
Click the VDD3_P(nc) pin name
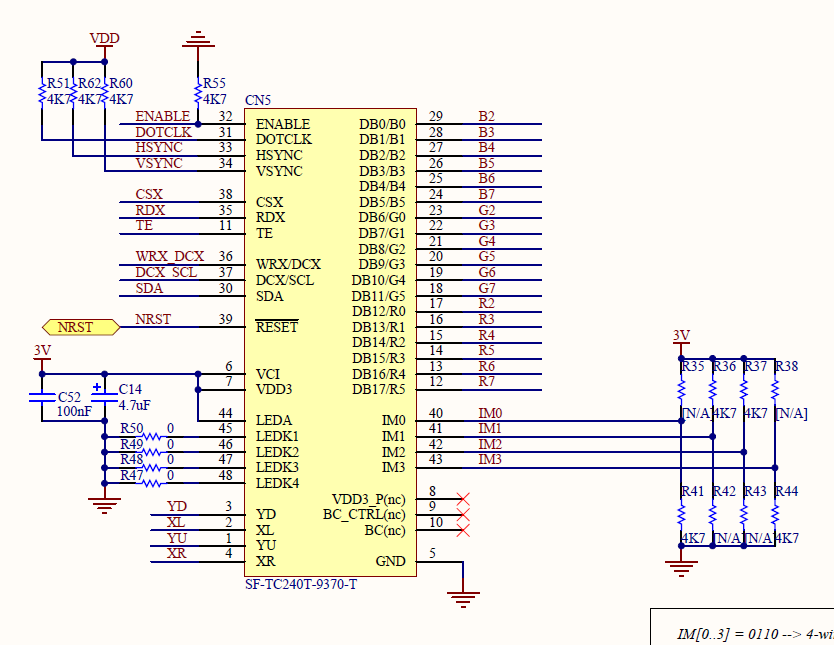click(x=369, y=499)
